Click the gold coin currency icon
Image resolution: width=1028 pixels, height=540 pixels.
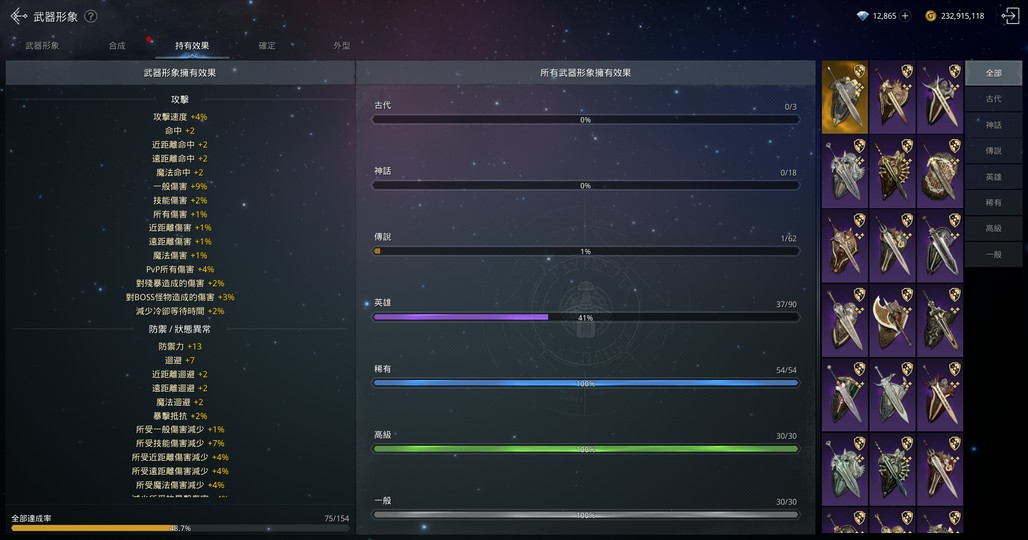(930, 16)
